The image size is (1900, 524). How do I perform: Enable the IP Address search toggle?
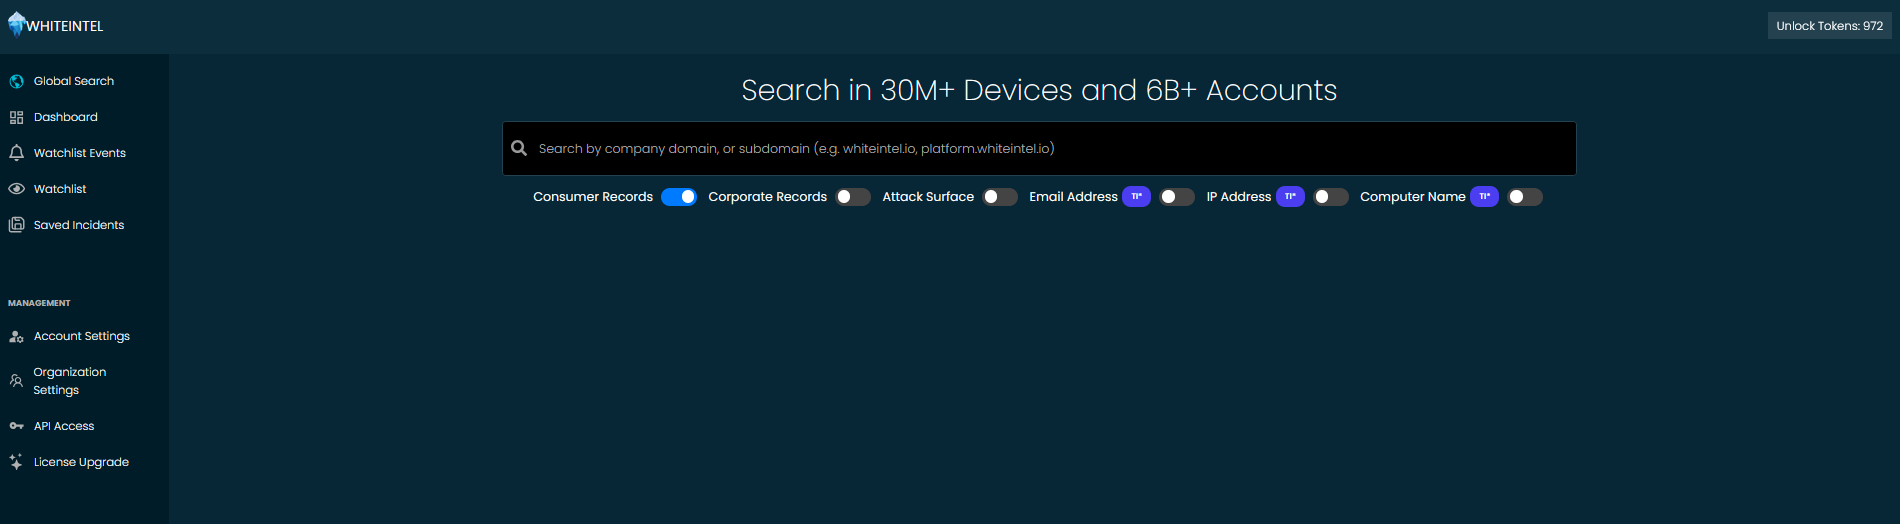(x=1331, y=197)
